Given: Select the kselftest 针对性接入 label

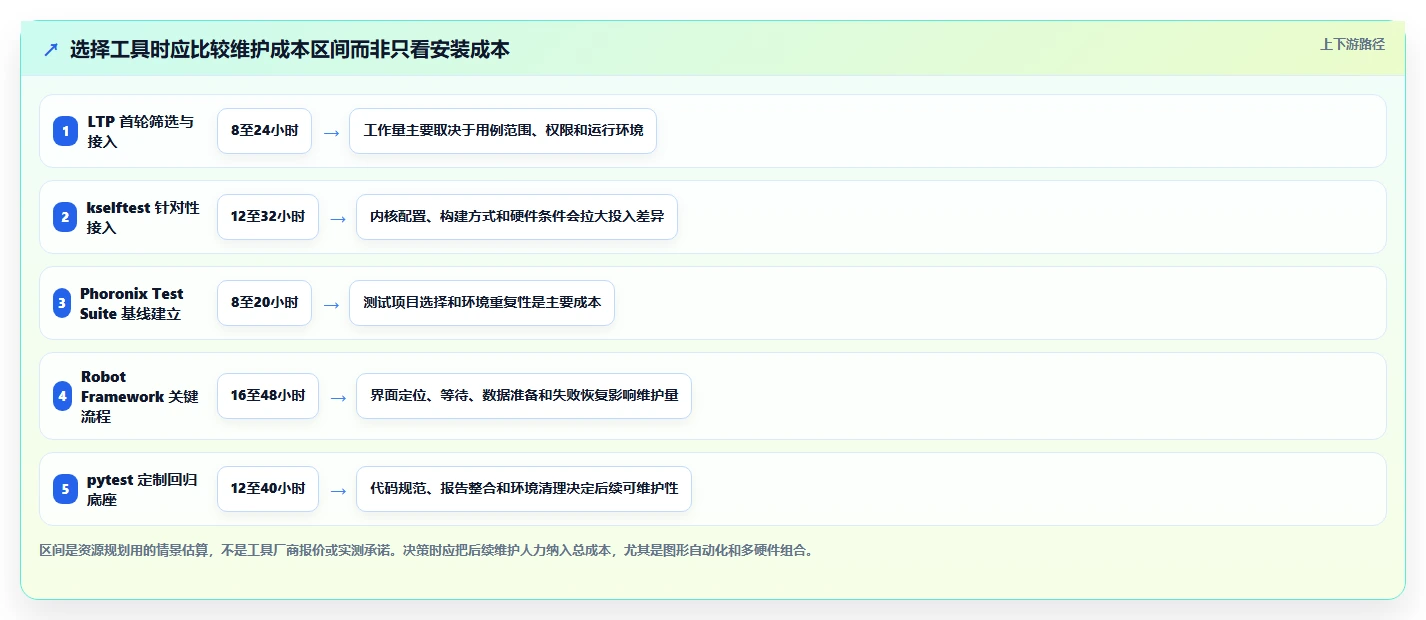Looking at the screenshot, I should (x=143, y=217).
